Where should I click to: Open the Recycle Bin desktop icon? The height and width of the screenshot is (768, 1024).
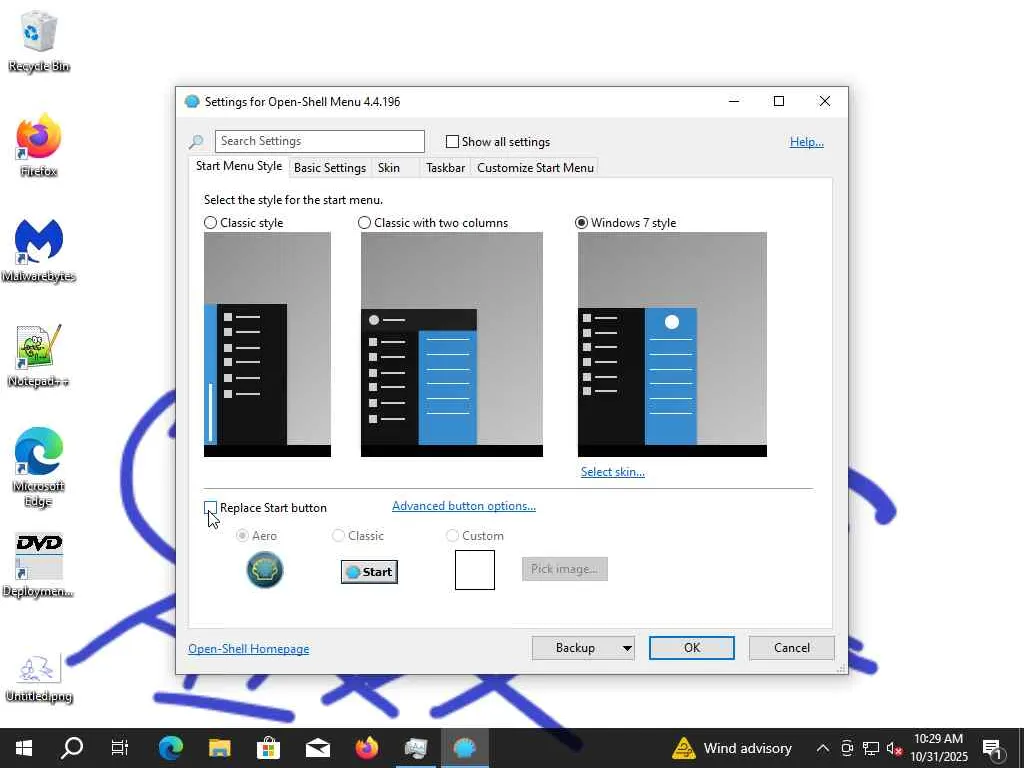[39, 40]
